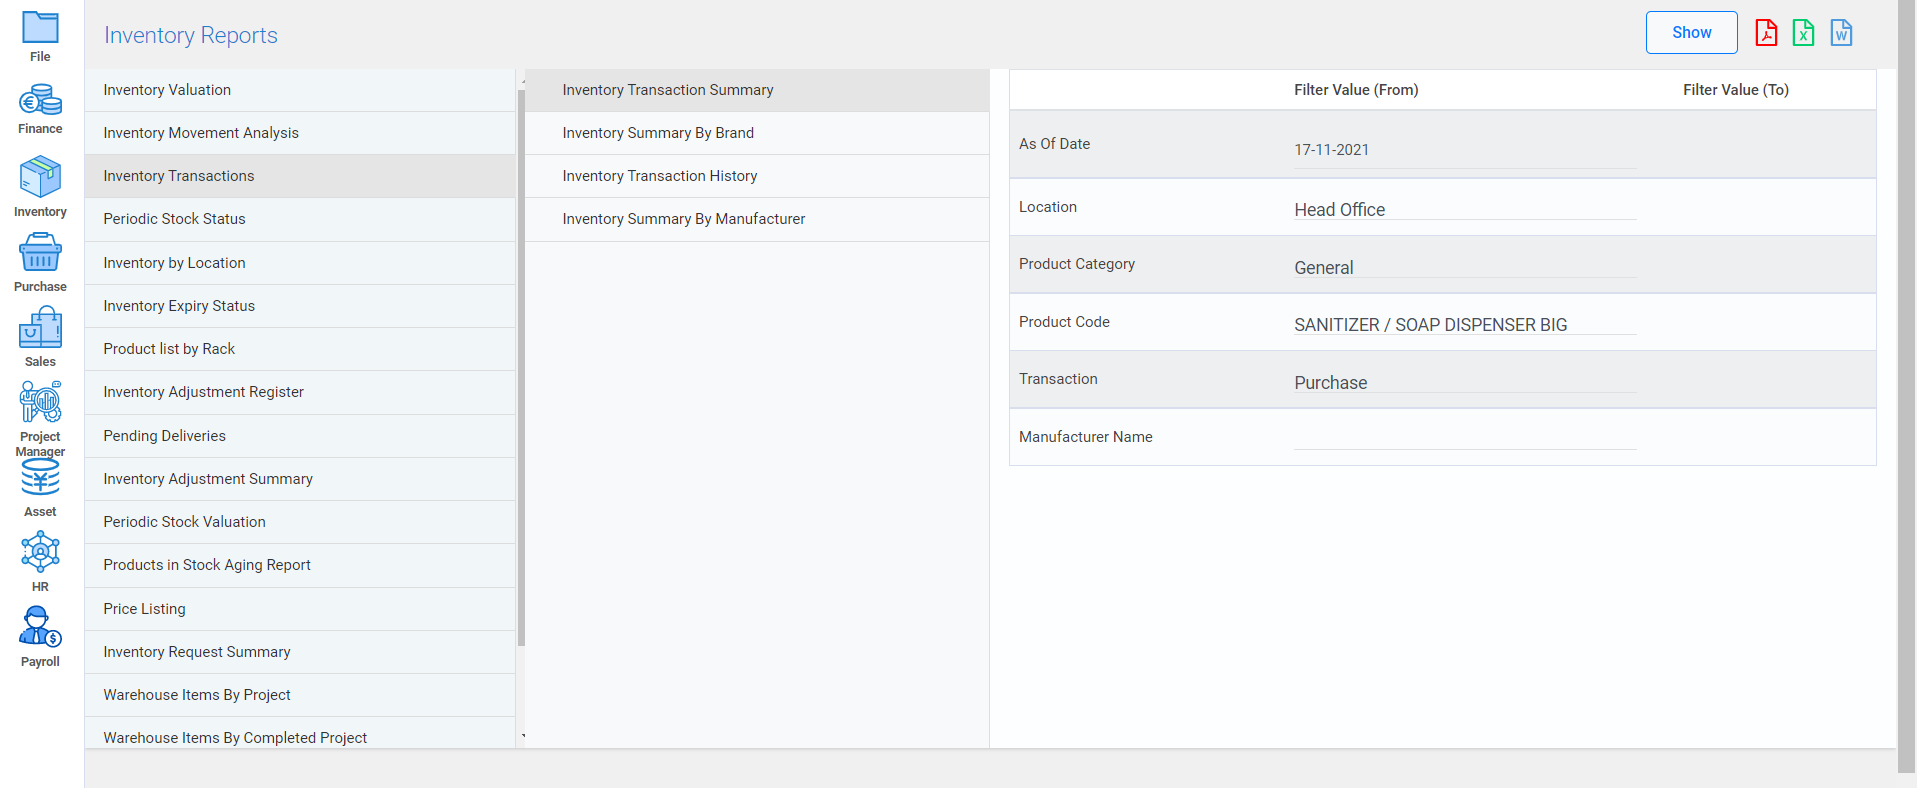Image resolution: width=1917 pixels, height=788 pixels.
Task: Click the Inventory box icon
Action: 40,177
